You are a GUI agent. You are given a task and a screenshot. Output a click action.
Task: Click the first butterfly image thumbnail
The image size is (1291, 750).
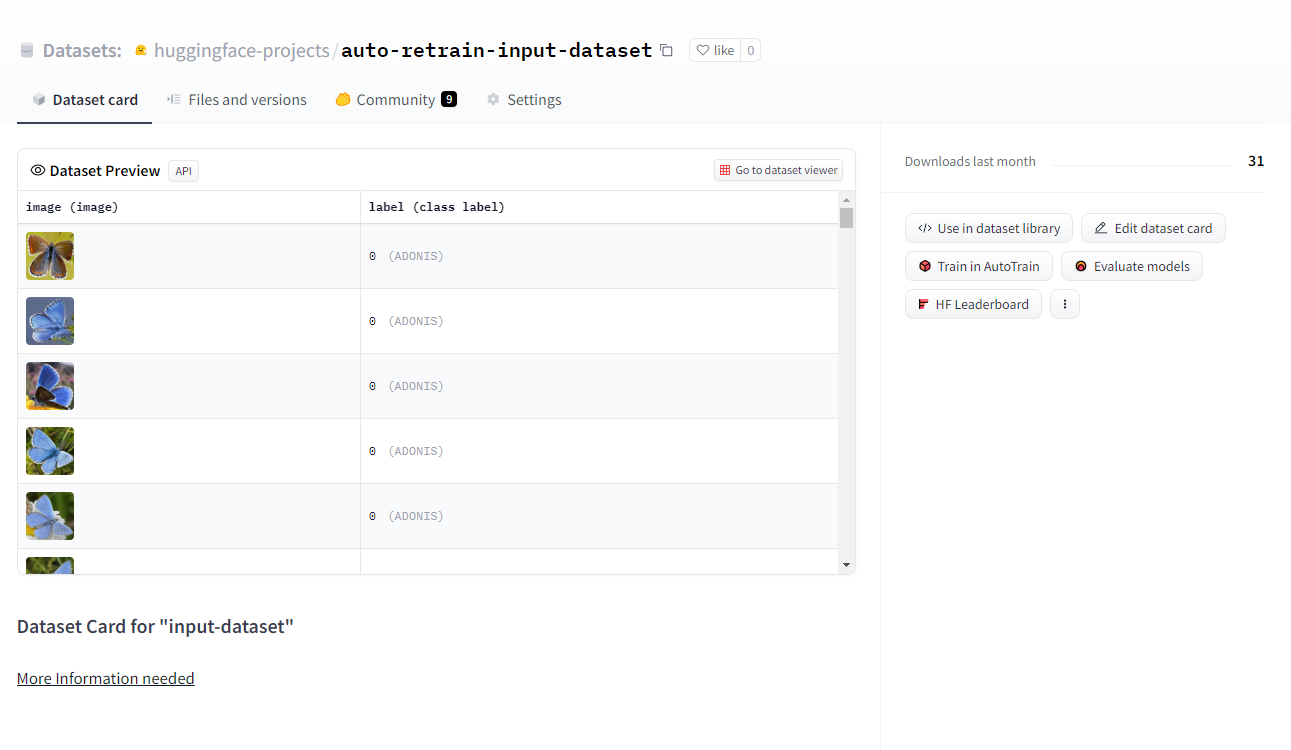click(49, 255)
